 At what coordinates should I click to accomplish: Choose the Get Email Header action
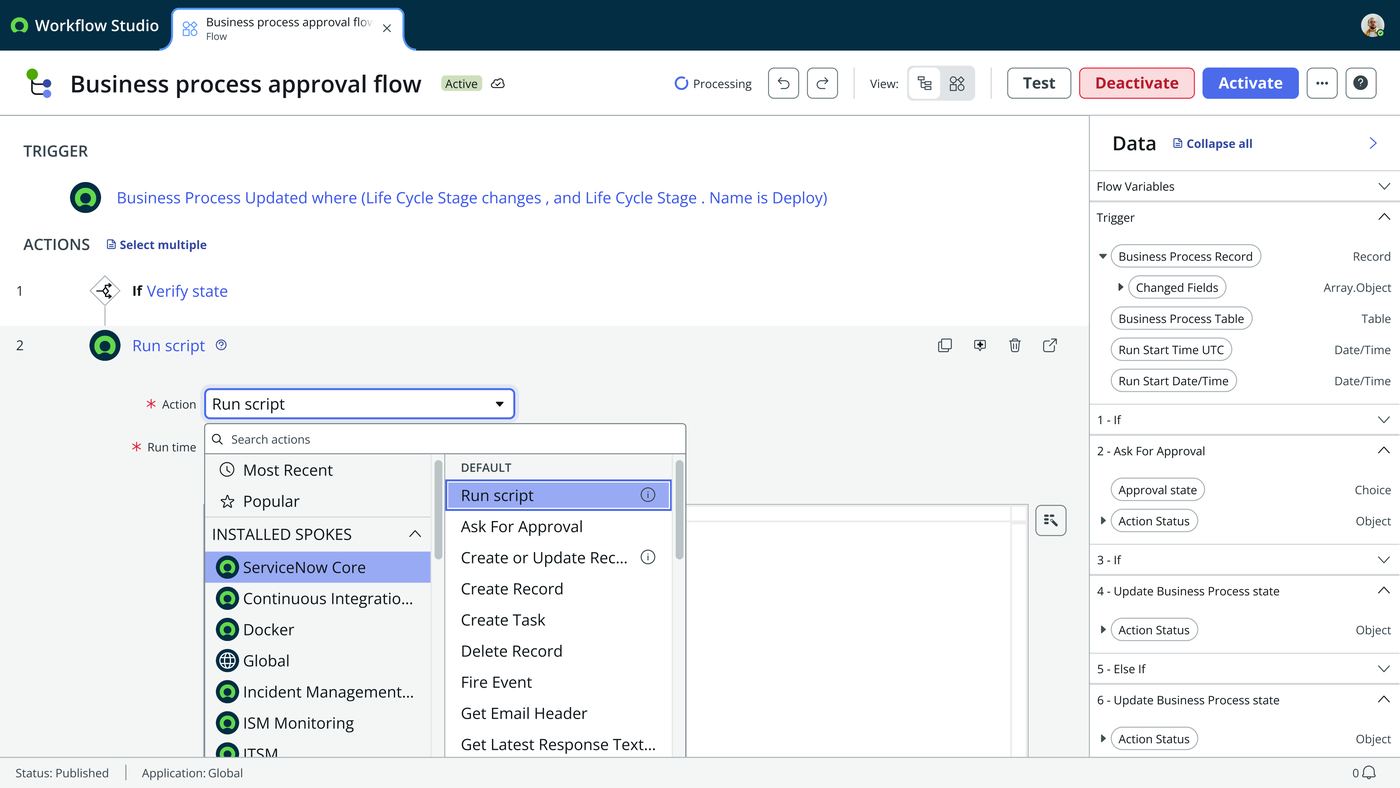558,713
